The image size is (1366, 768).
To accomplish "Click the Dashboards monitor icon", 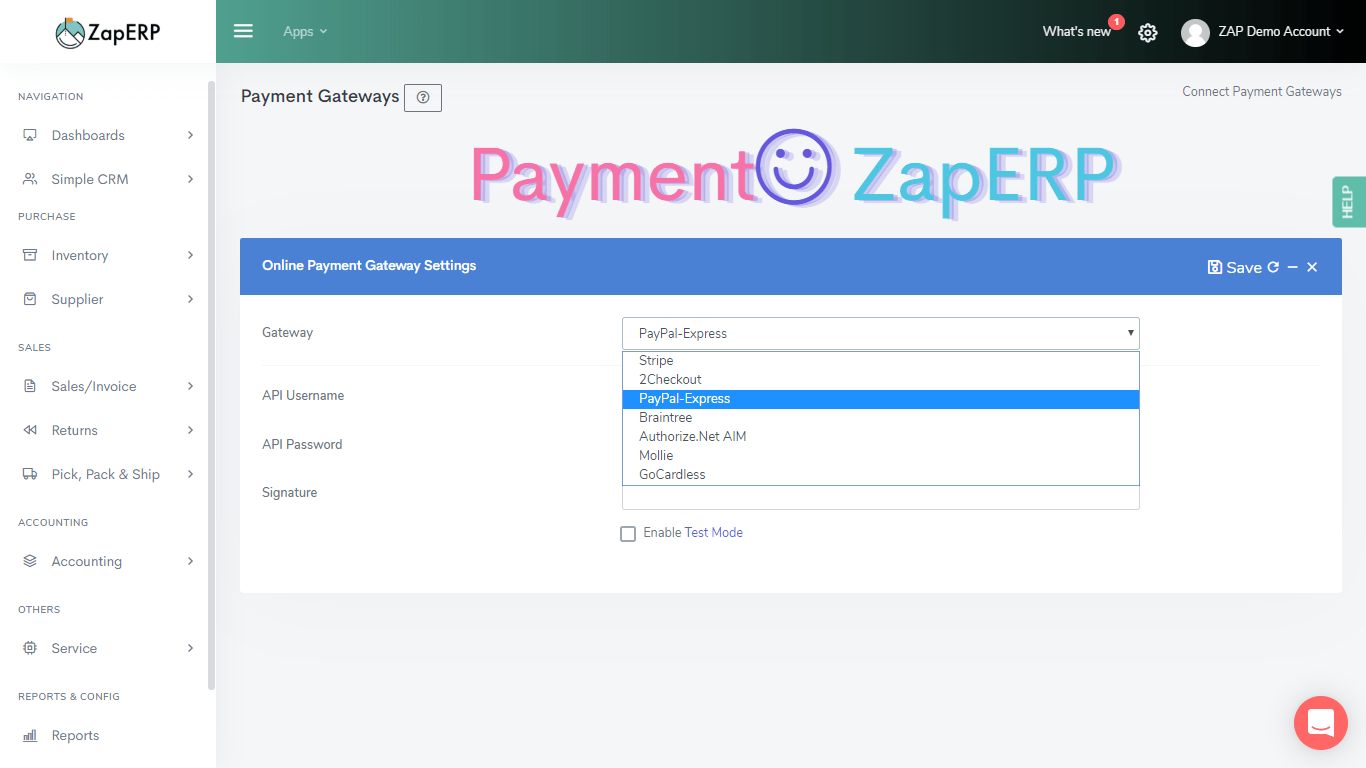I will pos(30,135).
